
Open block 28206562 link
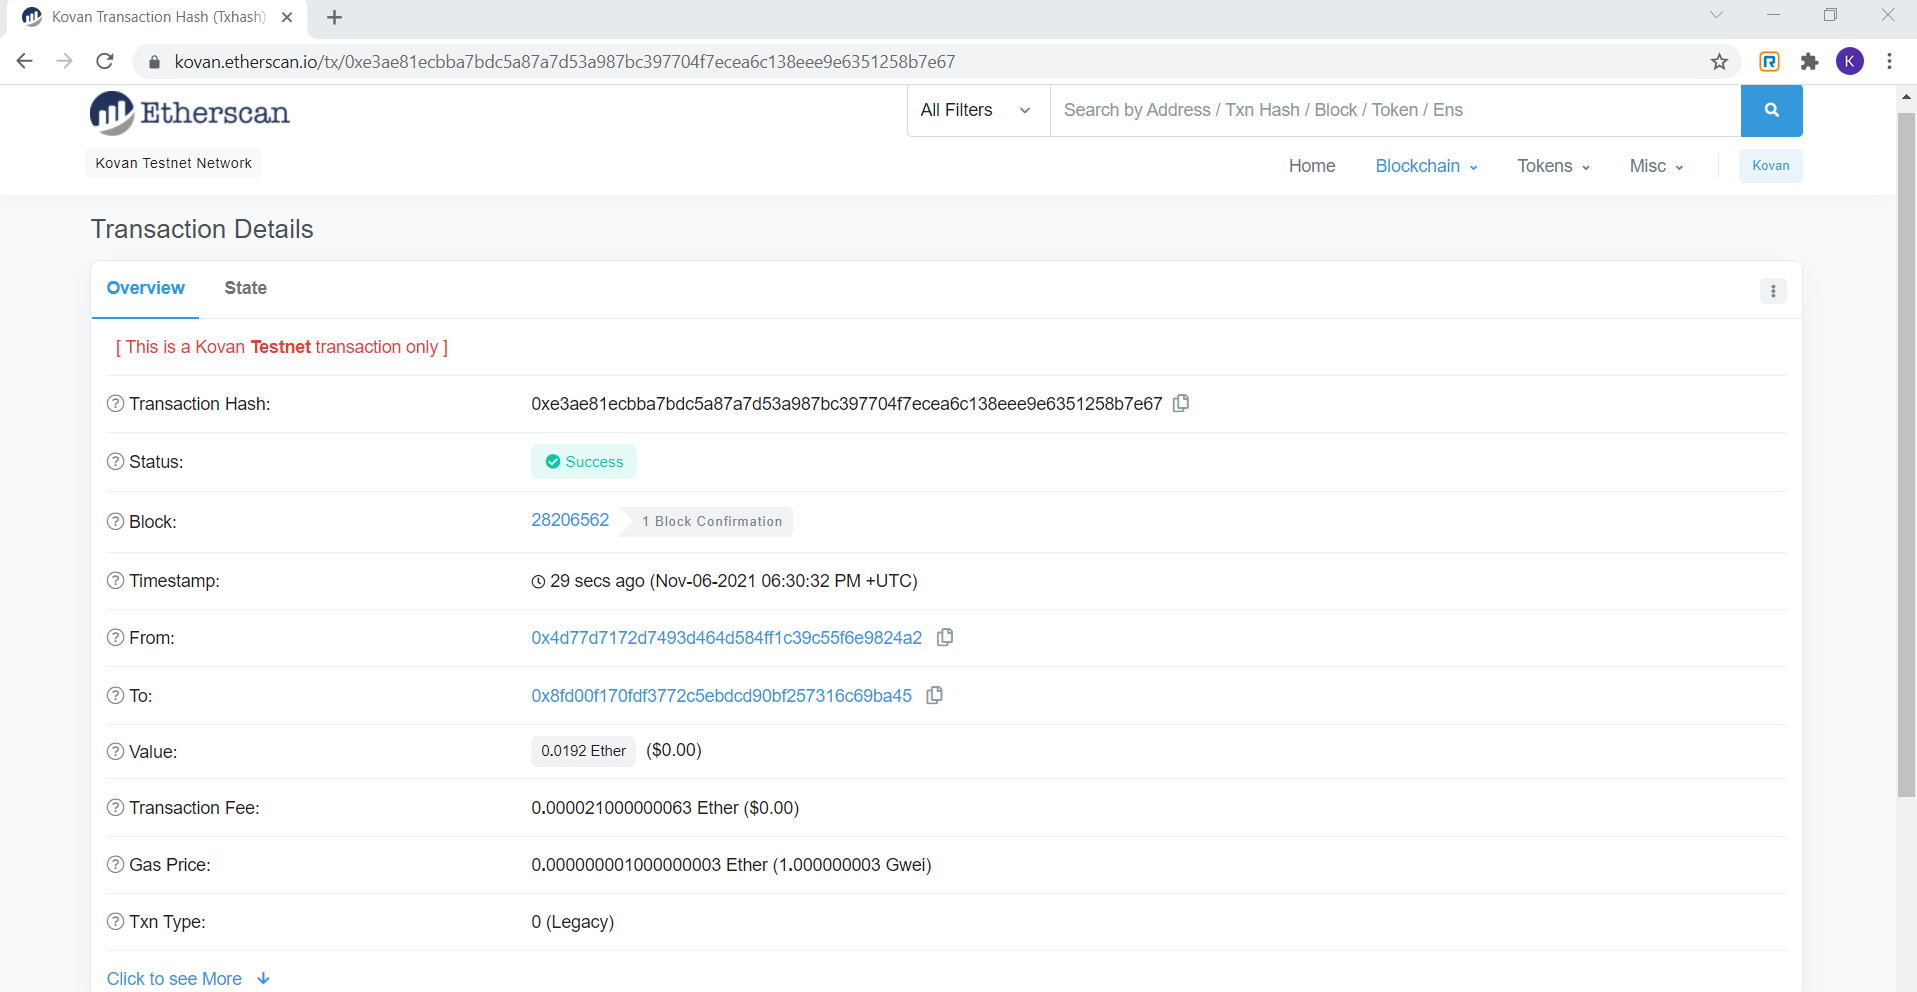coord(570,520)
